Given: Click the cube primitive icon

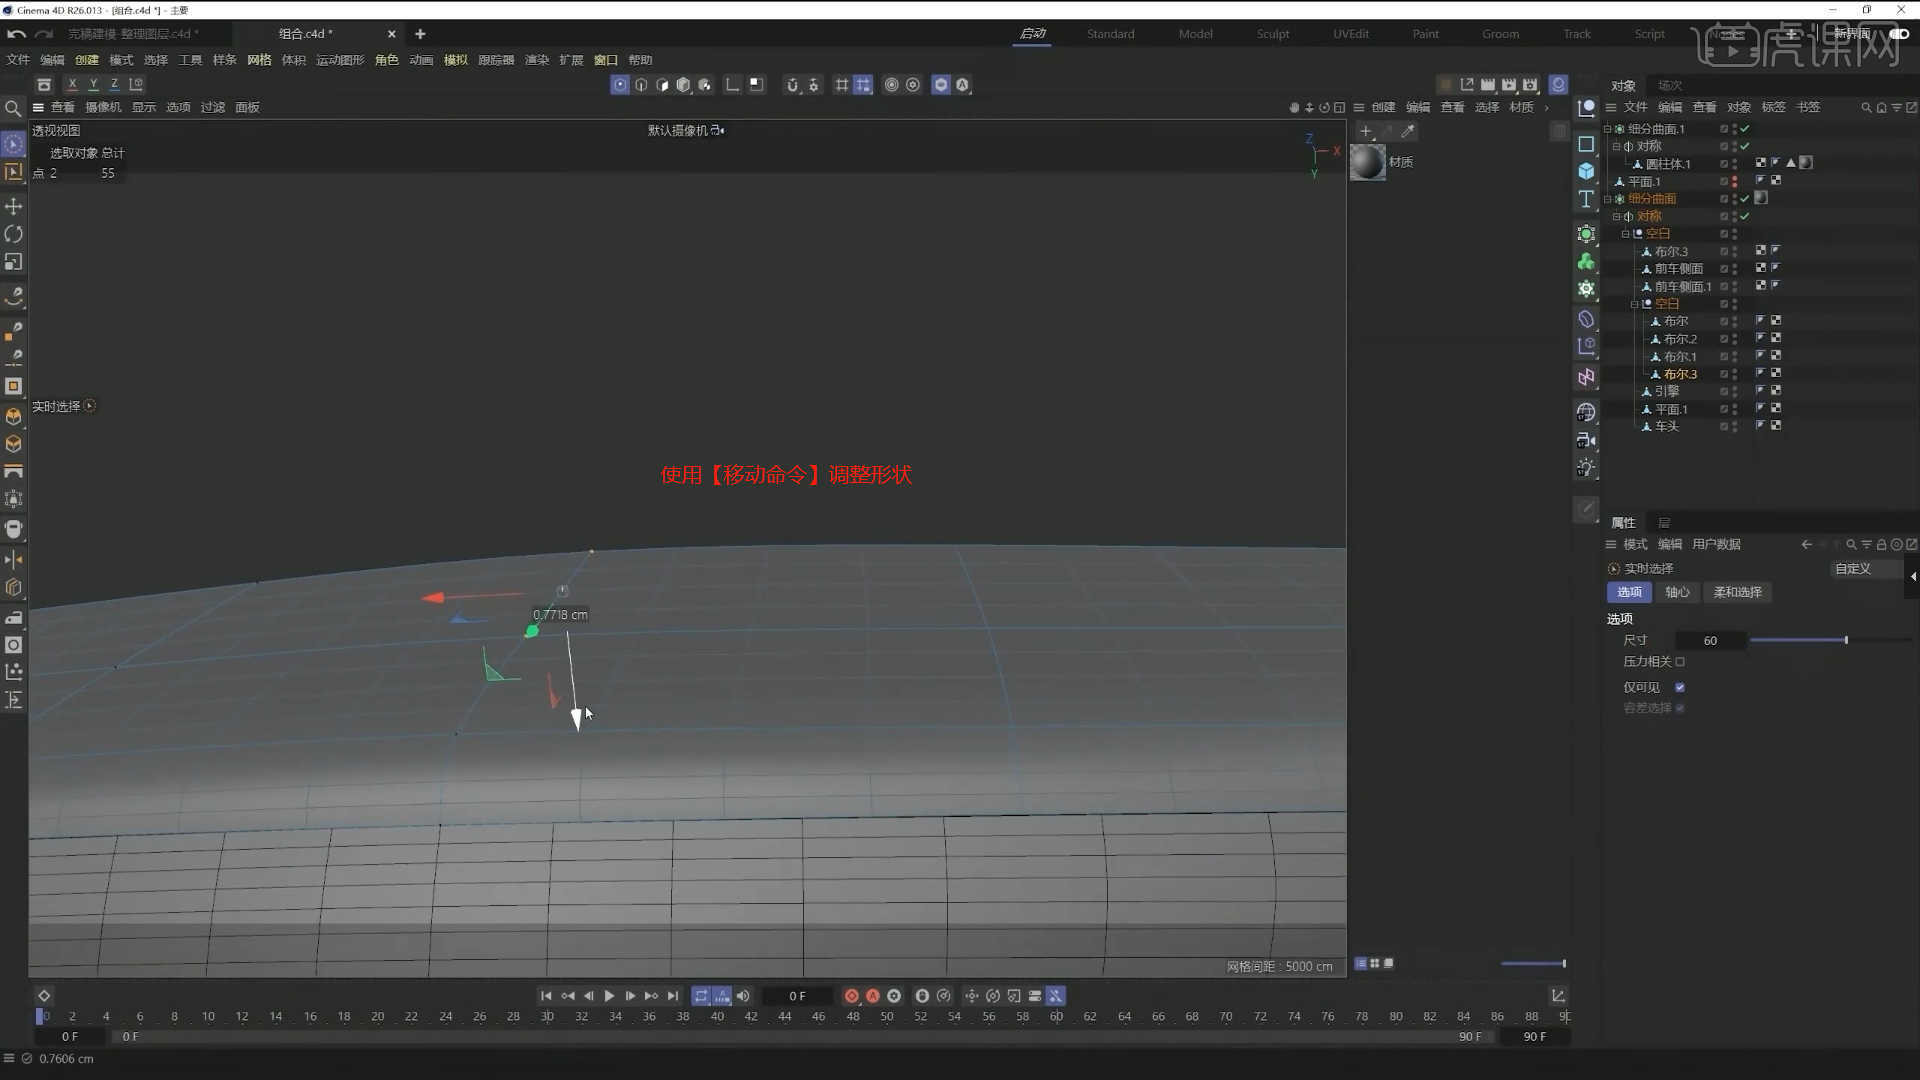Looking at the screenshot, I should coord(1586,171).
